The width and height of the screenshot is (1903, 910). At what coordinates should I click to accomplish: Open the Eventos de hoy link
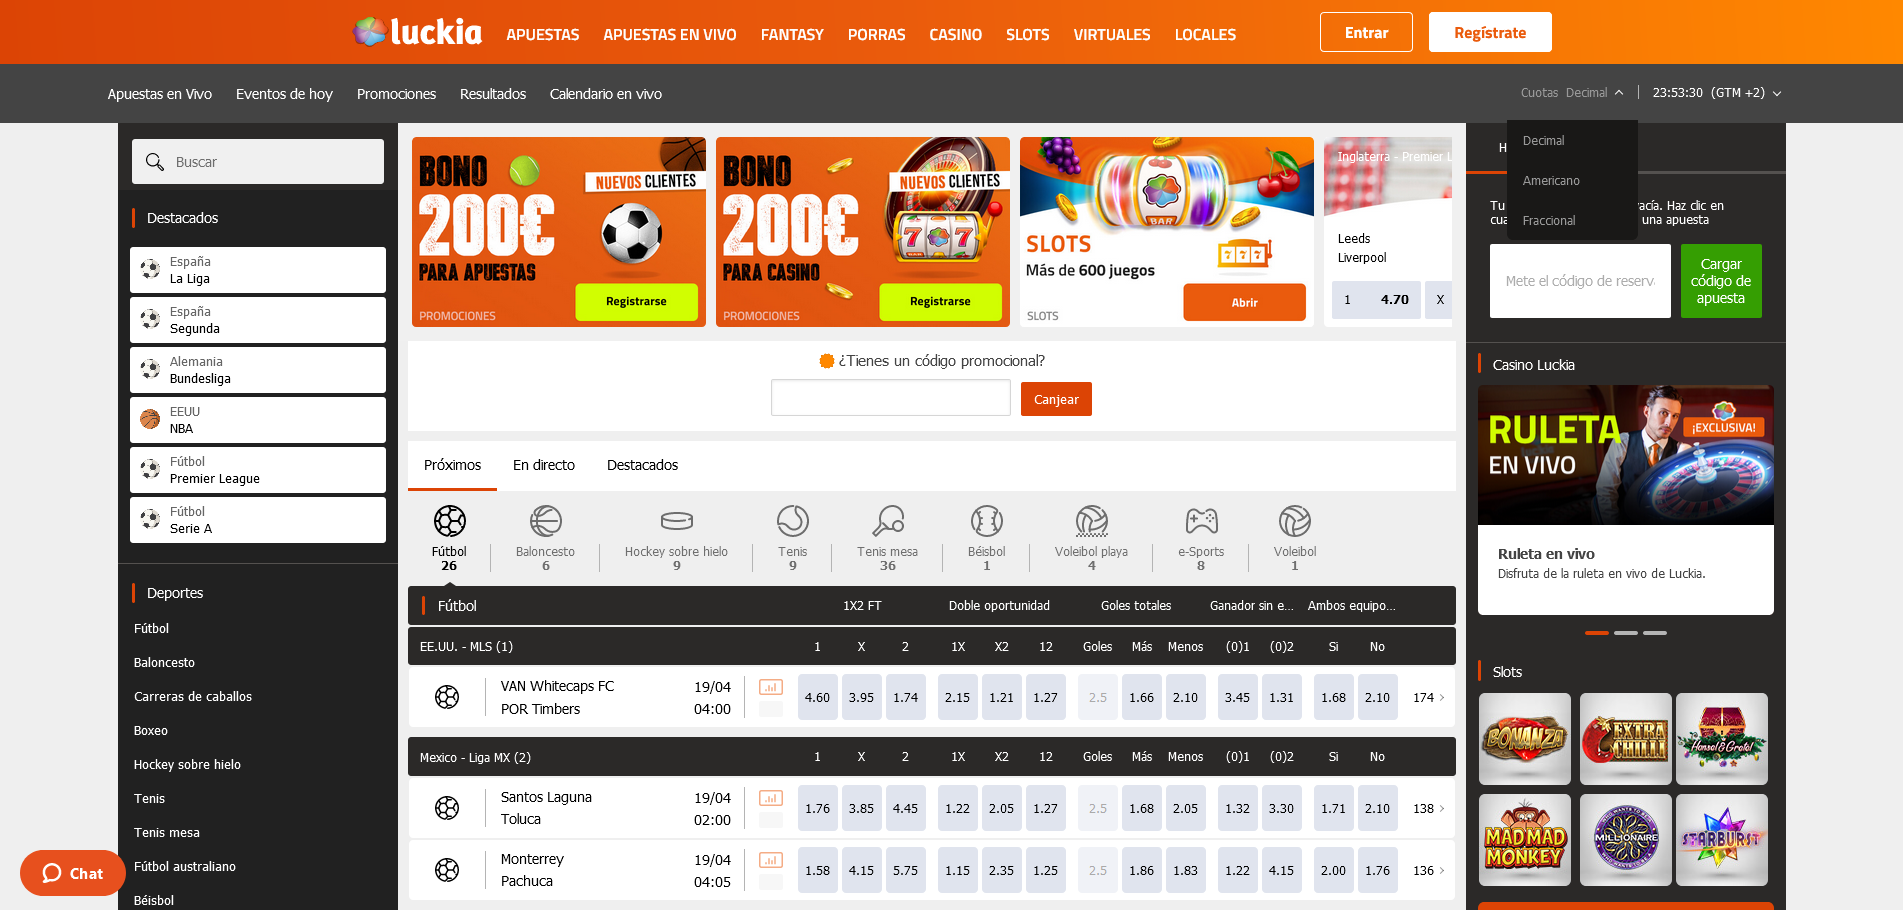284,94
